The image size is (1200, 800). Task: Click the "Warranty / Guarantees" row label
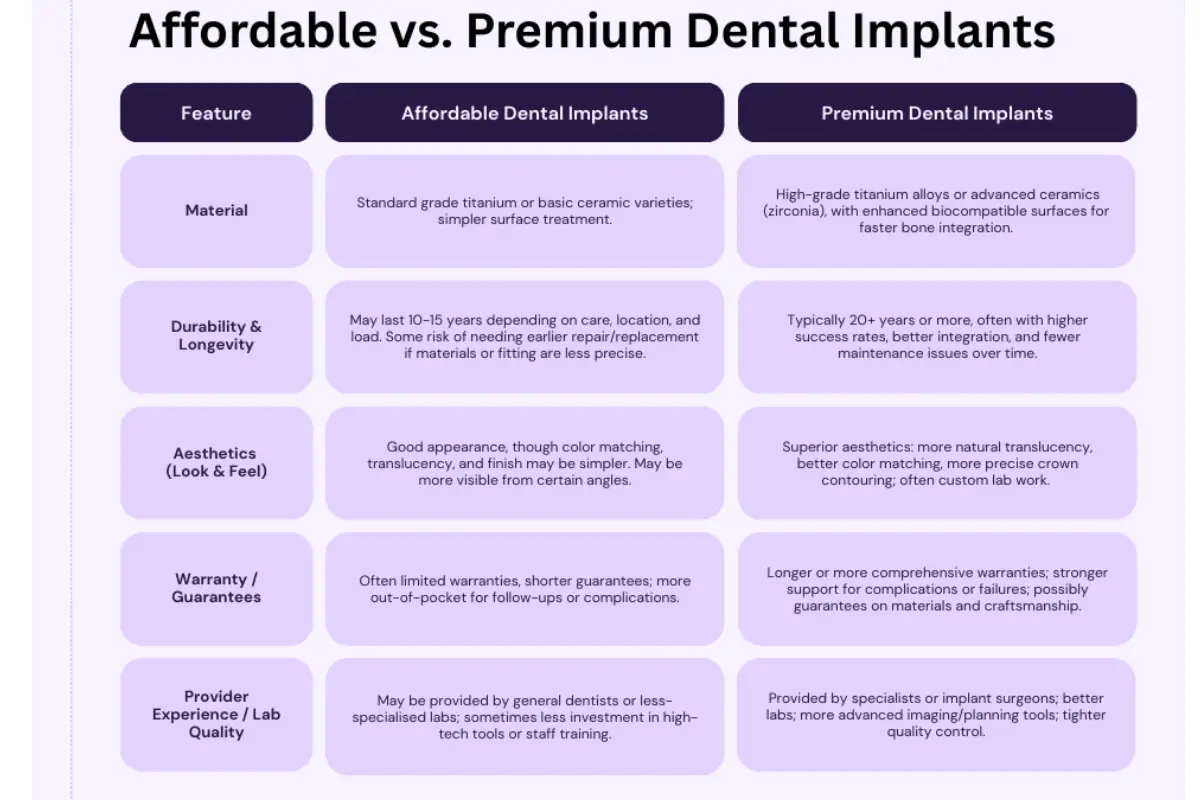216,588
